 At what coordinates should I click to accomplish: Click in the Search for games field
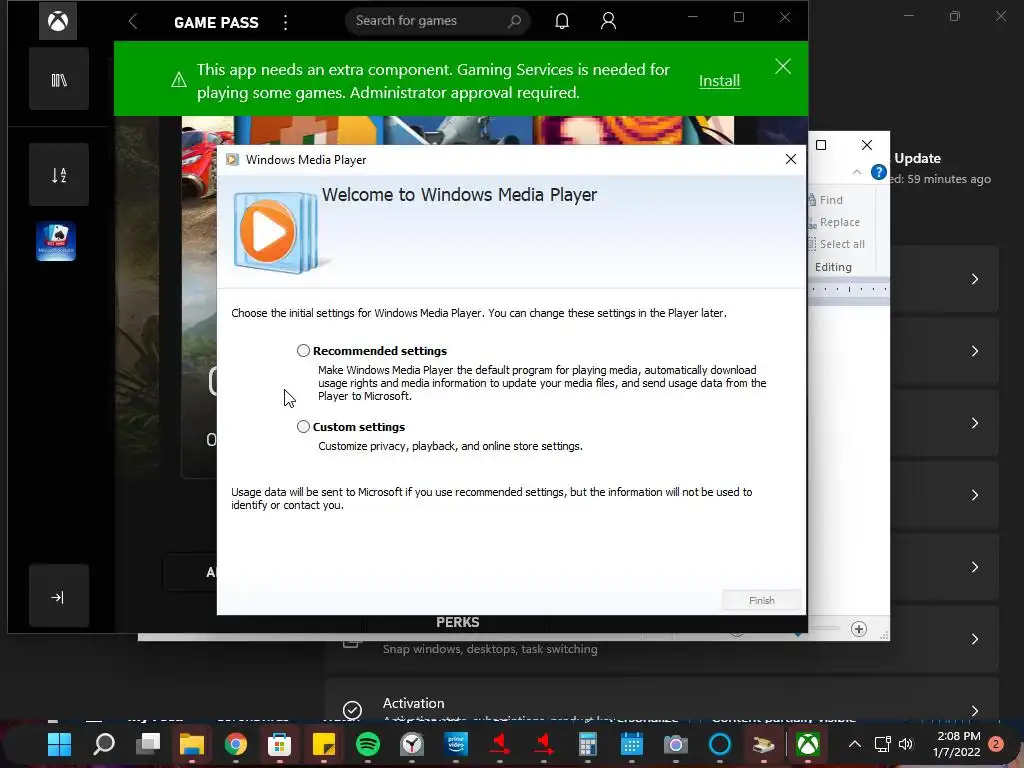click(x=438, y=21)
